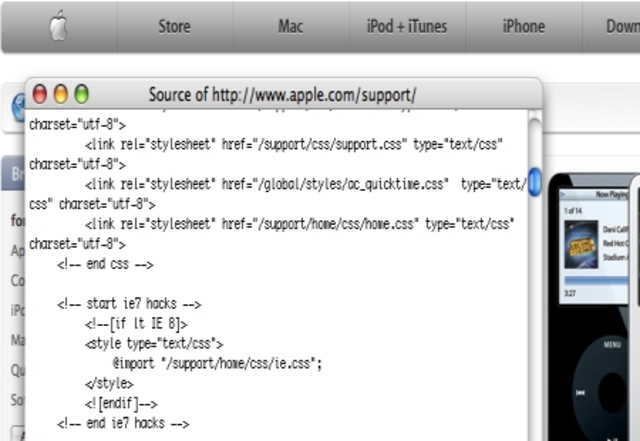The image size is (640, 441).
Task: Click the 'Now Playing' header on iPod screen
Action: tap(612, 195)
